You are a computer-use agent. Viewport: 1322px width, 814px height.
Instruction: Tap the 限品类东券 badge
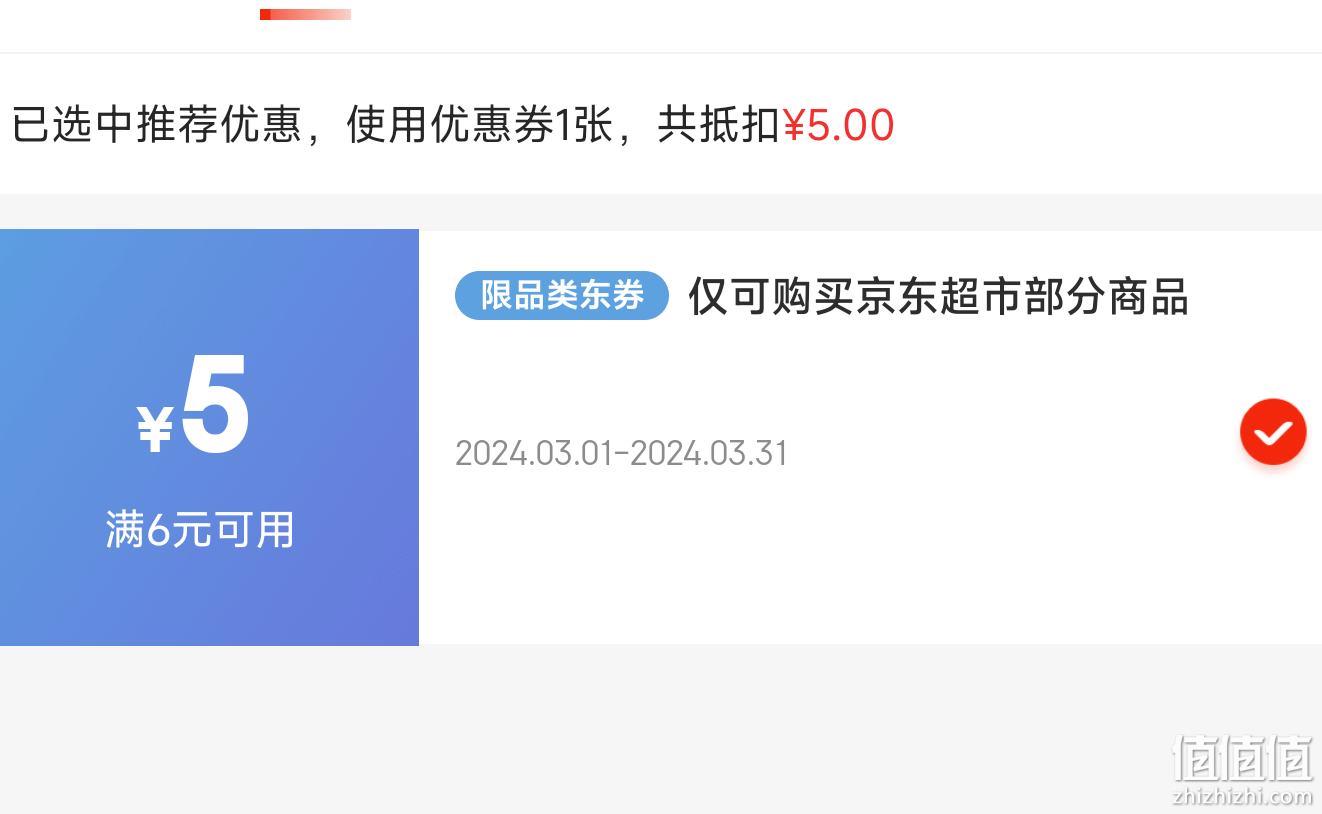[x=561, y=295]
